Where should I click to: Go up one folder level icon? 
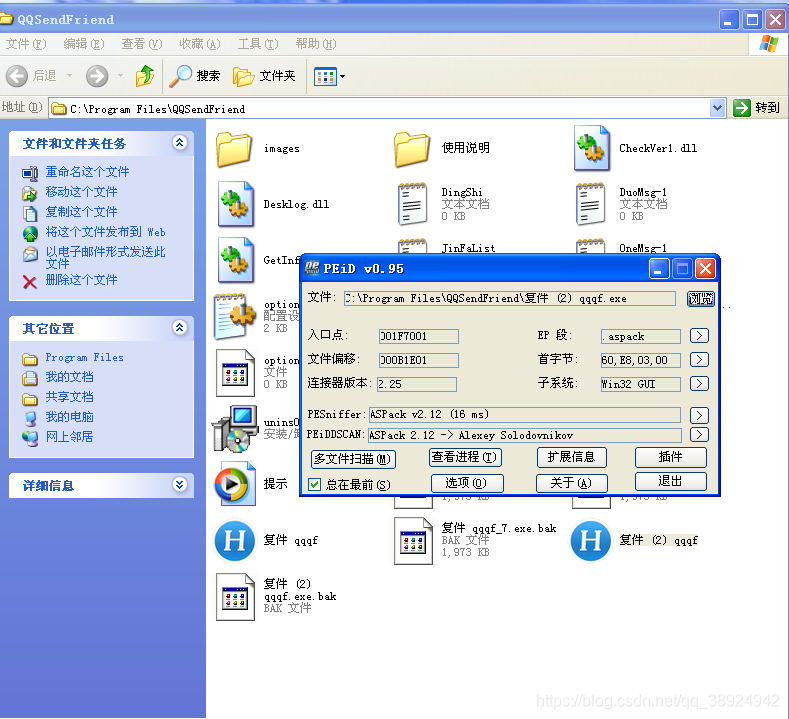coord(145,76)
